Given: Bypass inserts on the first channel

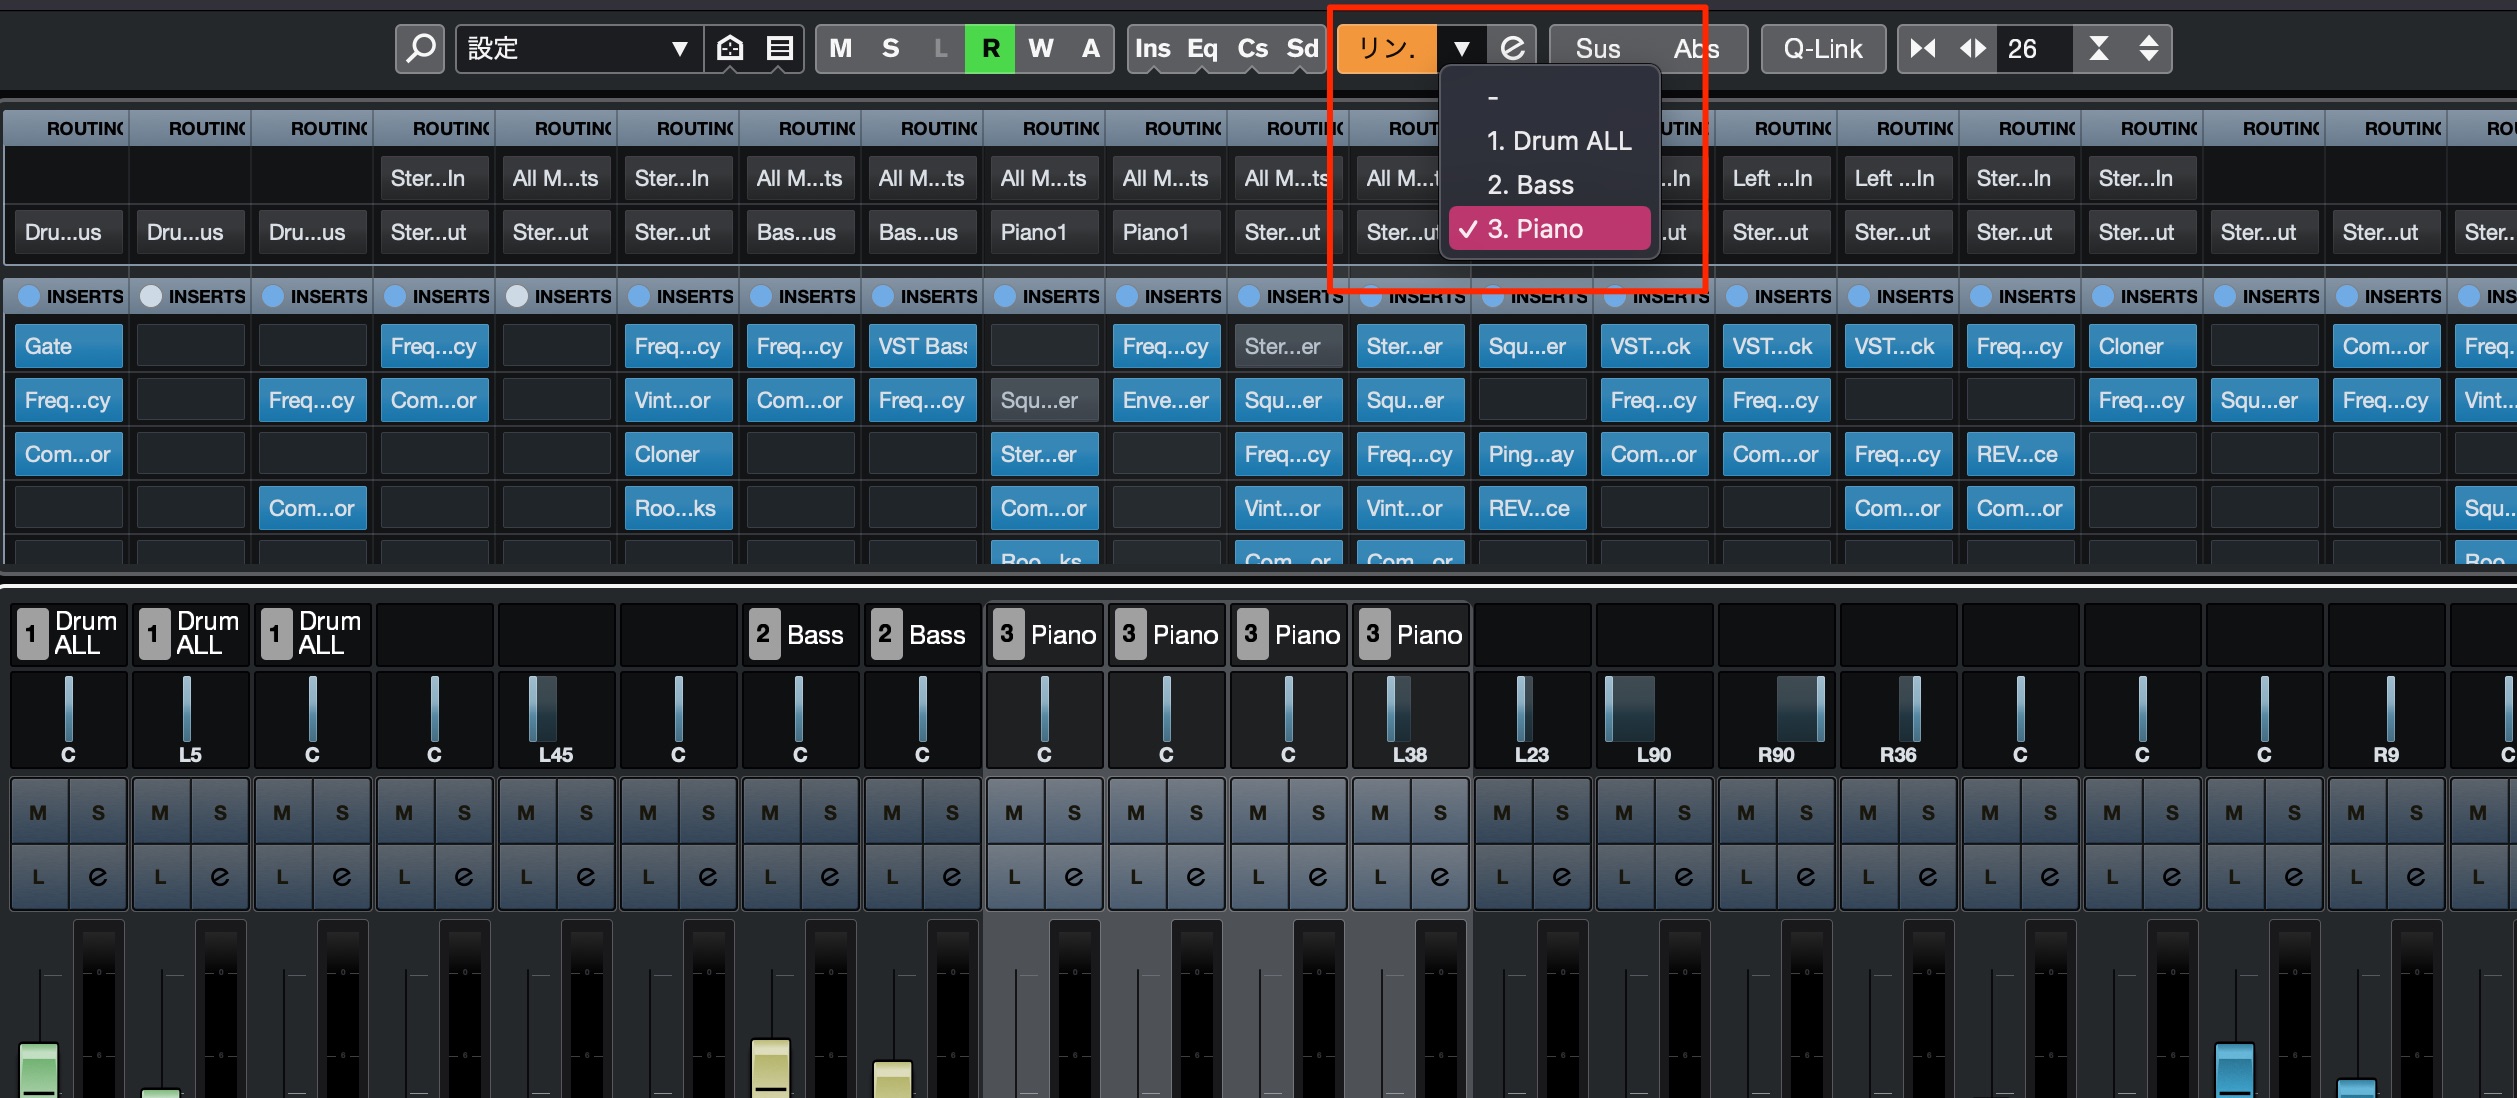Looking at the screenshot, I should (29, 296).
